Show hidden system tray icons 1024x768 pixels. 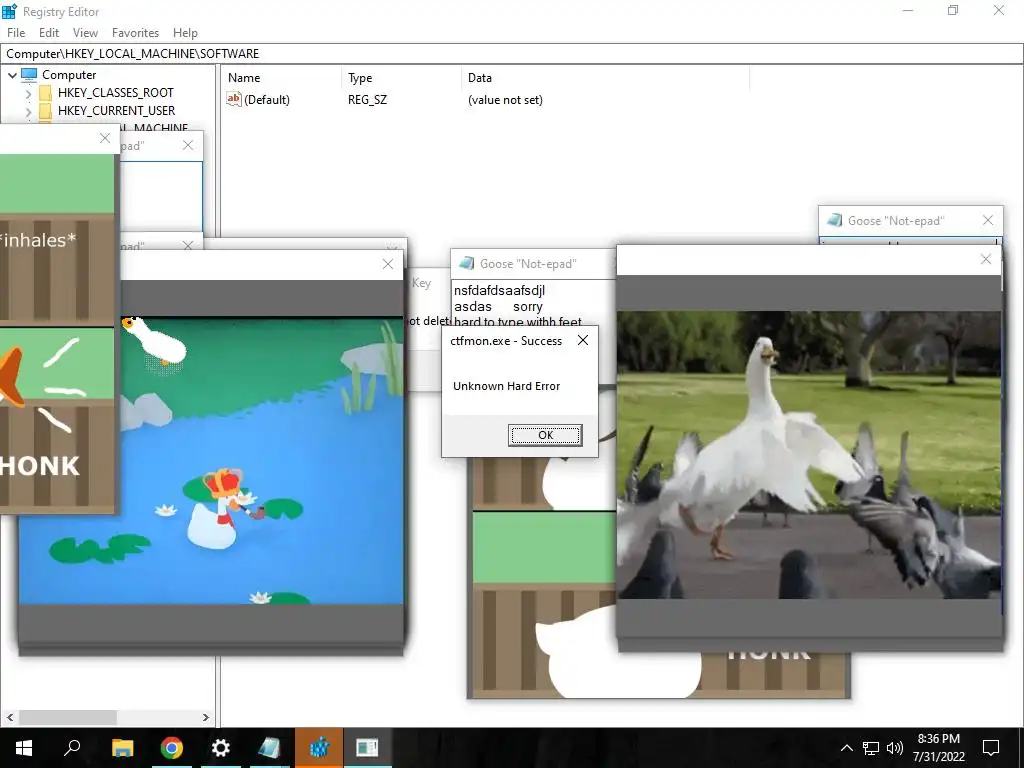click(846, 748)
